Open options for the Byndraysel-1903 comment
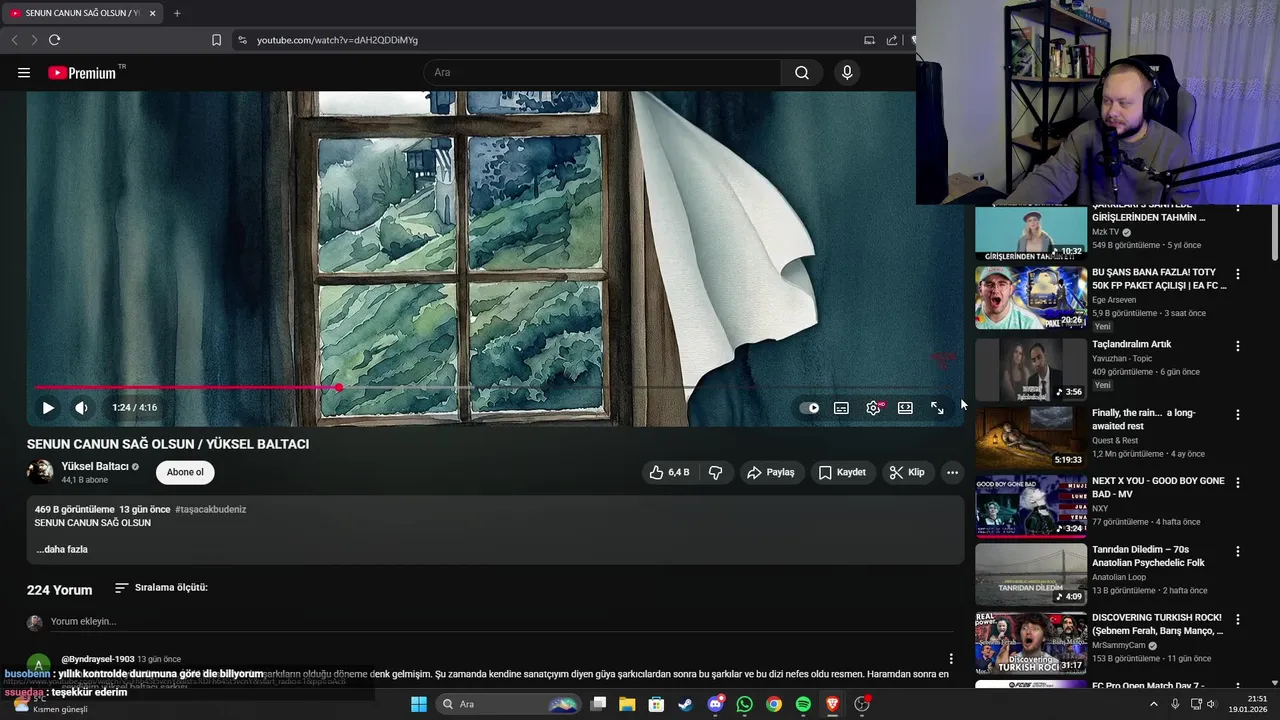 951,659
